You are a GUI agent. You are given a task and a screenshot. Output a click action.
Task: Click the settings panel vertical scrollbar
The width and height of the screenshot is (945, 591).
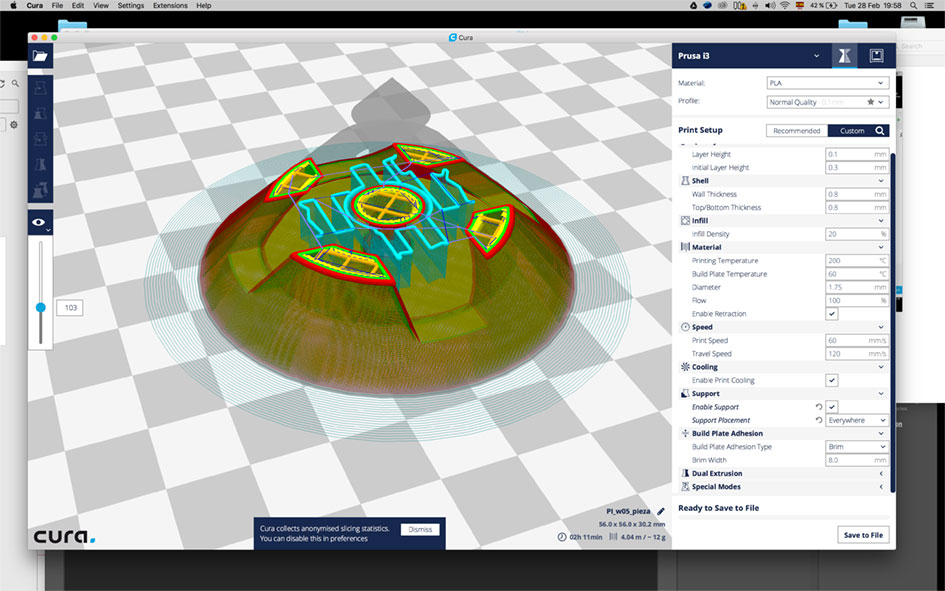point(893,322)
